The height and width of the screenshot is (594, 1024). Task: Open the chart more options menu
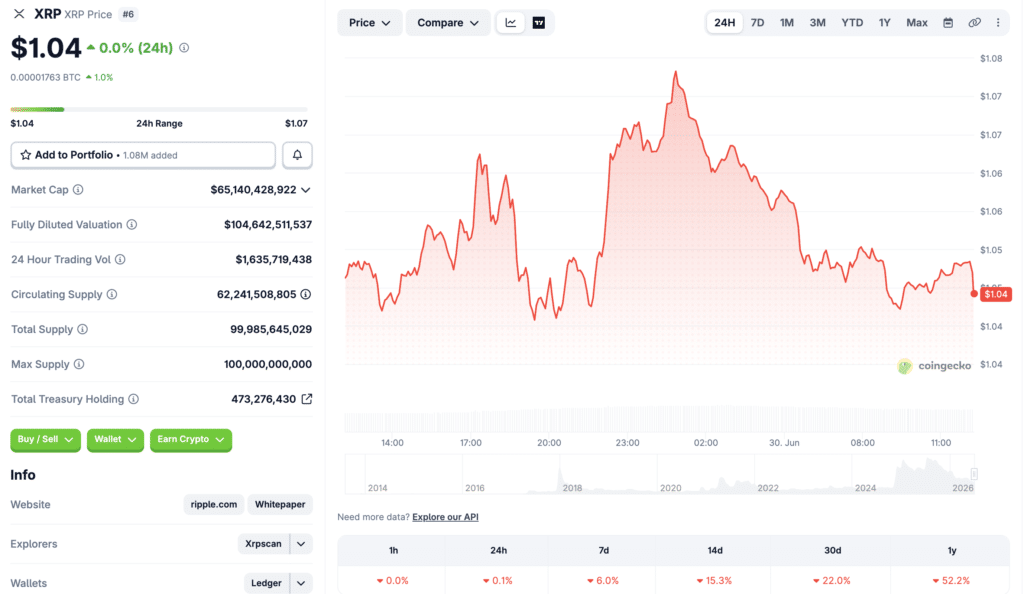pos(998,23)
